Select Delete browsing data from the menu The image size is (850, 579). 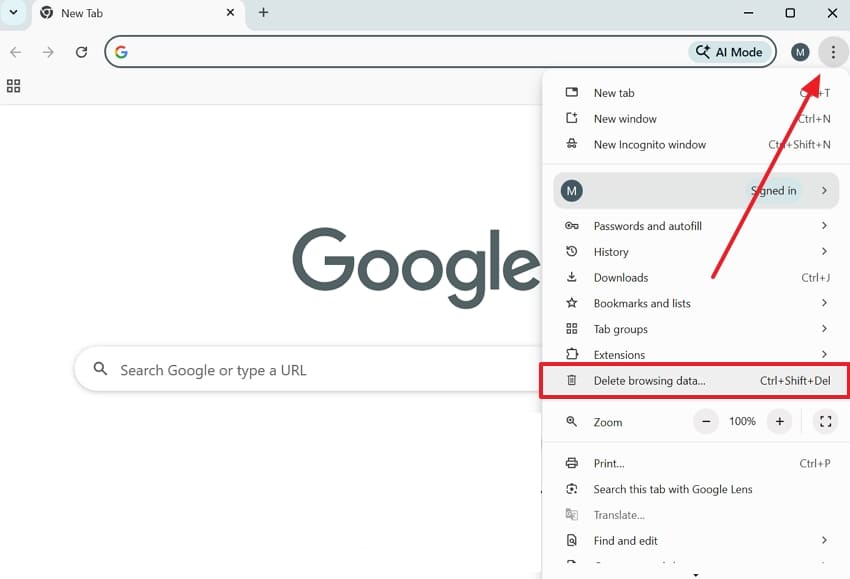(650, 381)
